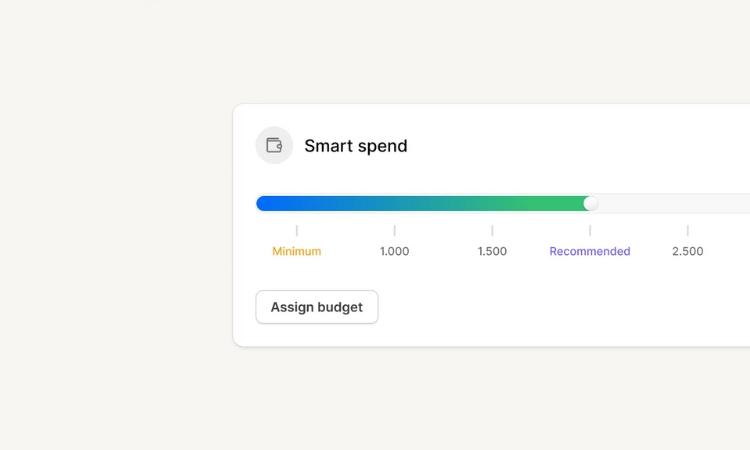Select the 2.500 budget label
The width and height of the screenshot is (750, 450).
click(x=687, y=251)
